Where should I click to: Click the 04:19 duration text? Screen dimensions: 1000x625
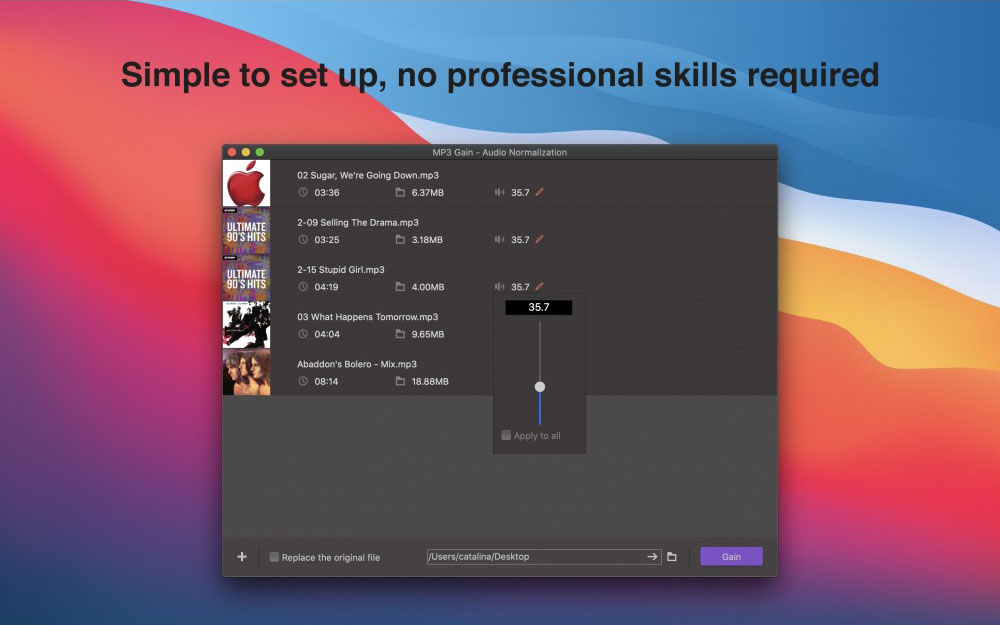pos(327,287)
